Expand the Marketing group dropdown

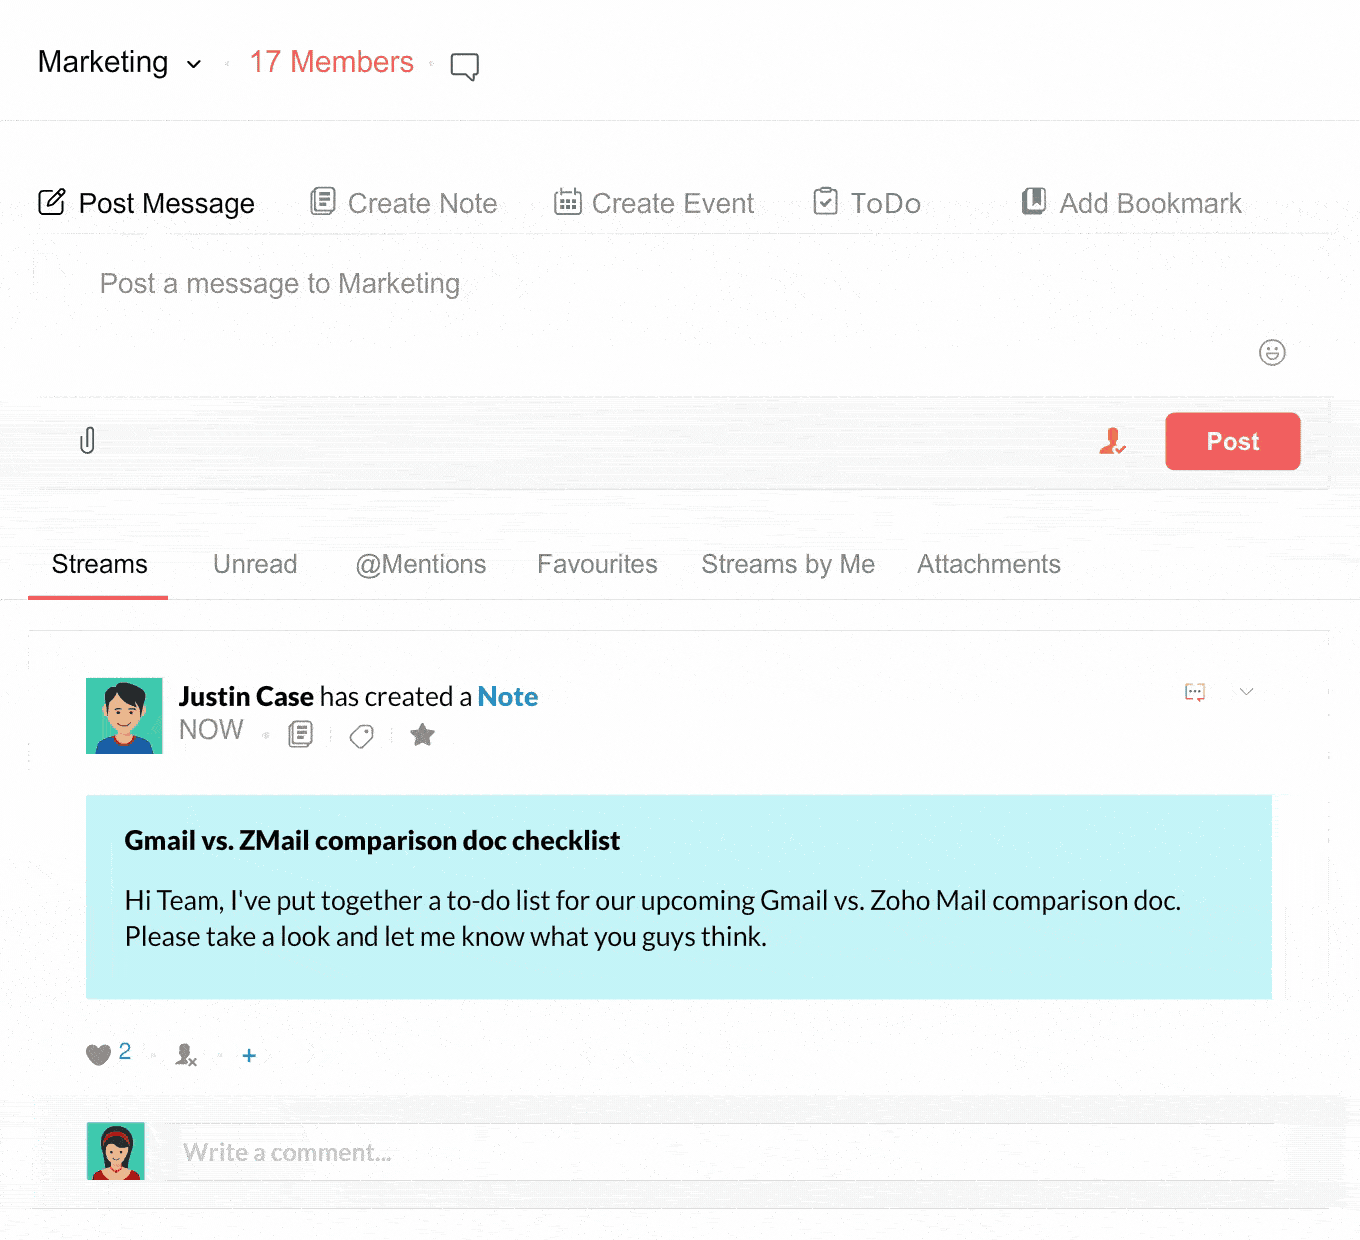tap(194, 65)
